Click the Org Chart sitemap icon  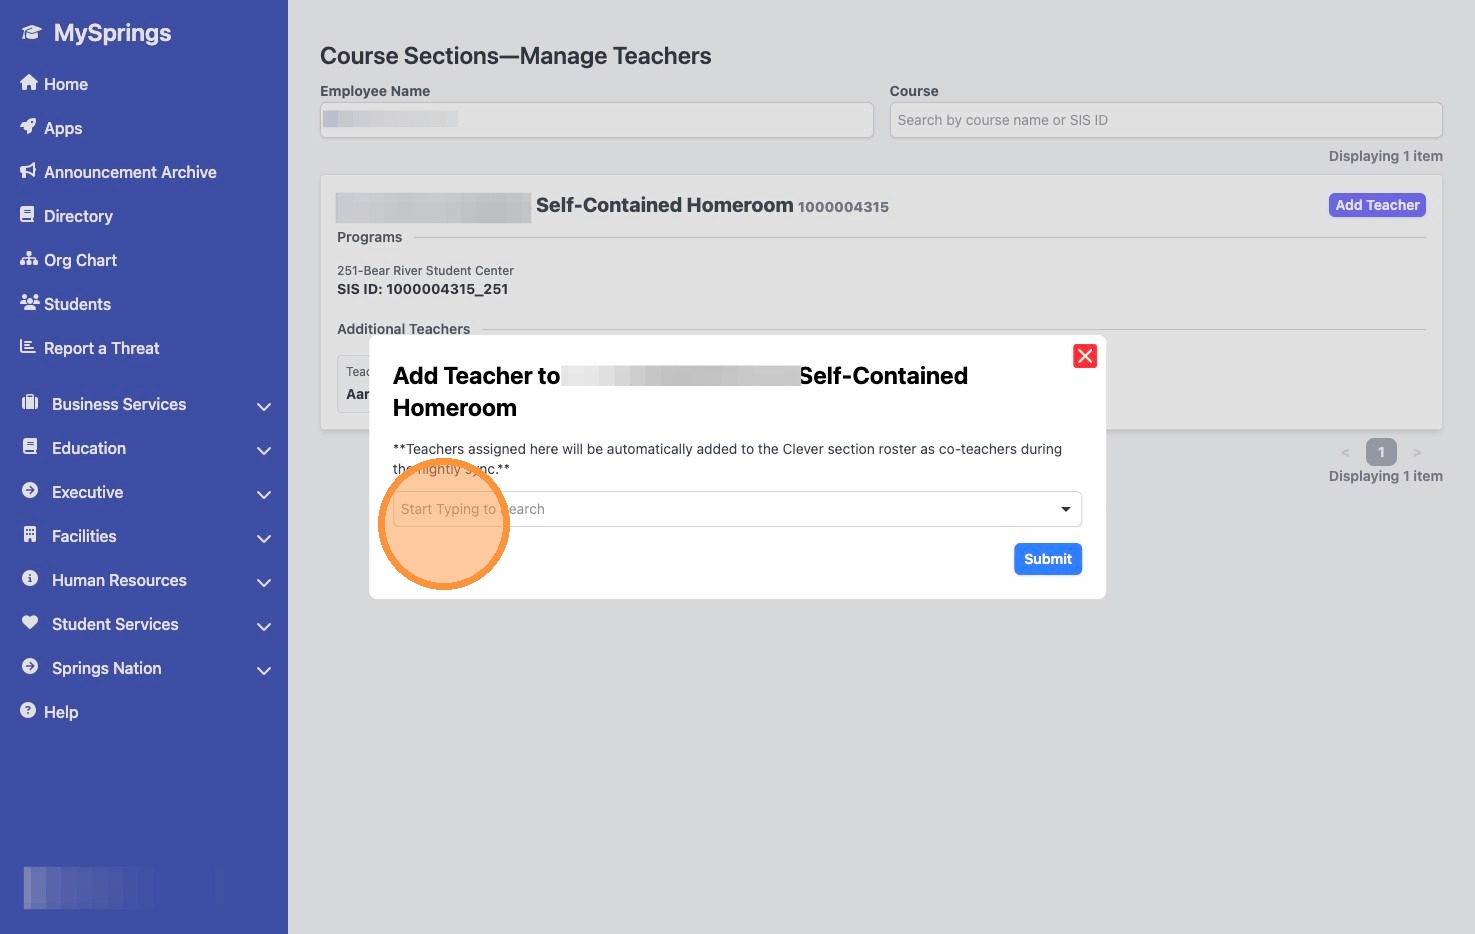tap(29, 259)
